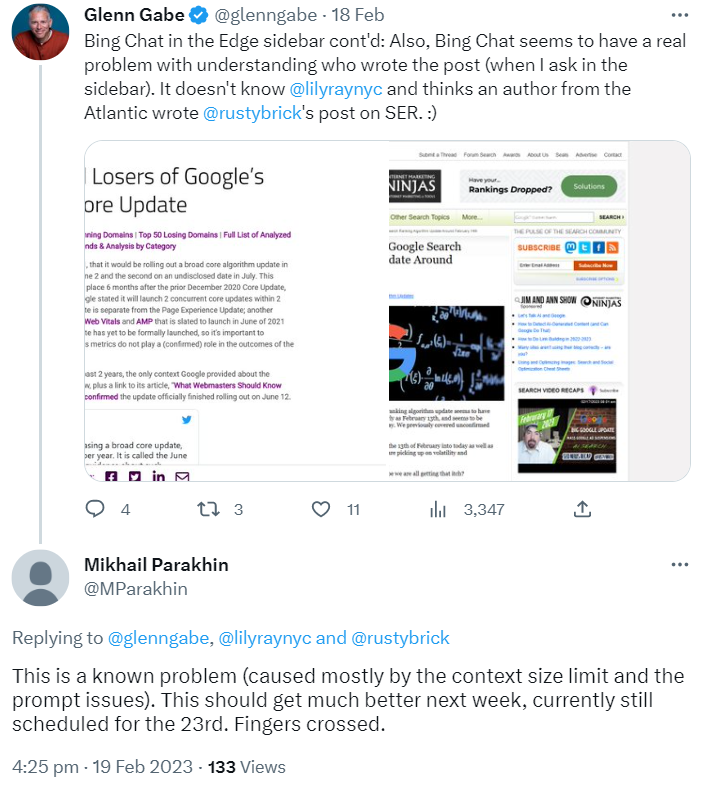Open the three-dot menu on Glenn Gabe's tweet

pos(680,16)
